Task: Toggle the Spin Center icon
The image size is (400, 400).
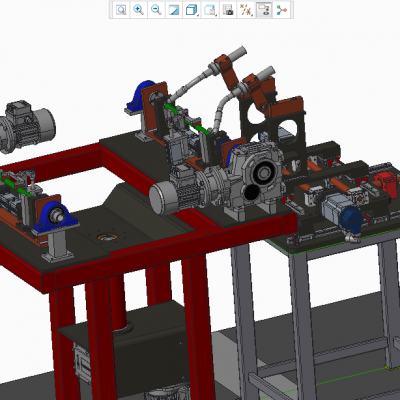Action: click(282, 10)
